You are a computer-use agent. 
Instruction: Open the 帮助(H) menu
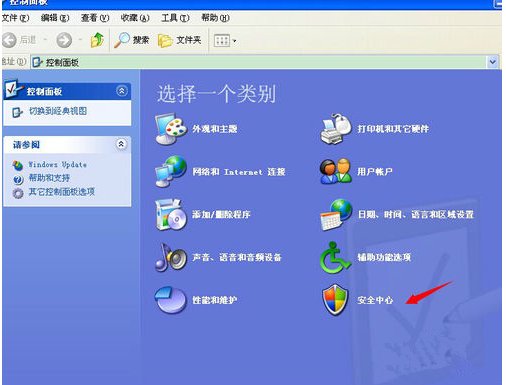click(215, 18)
